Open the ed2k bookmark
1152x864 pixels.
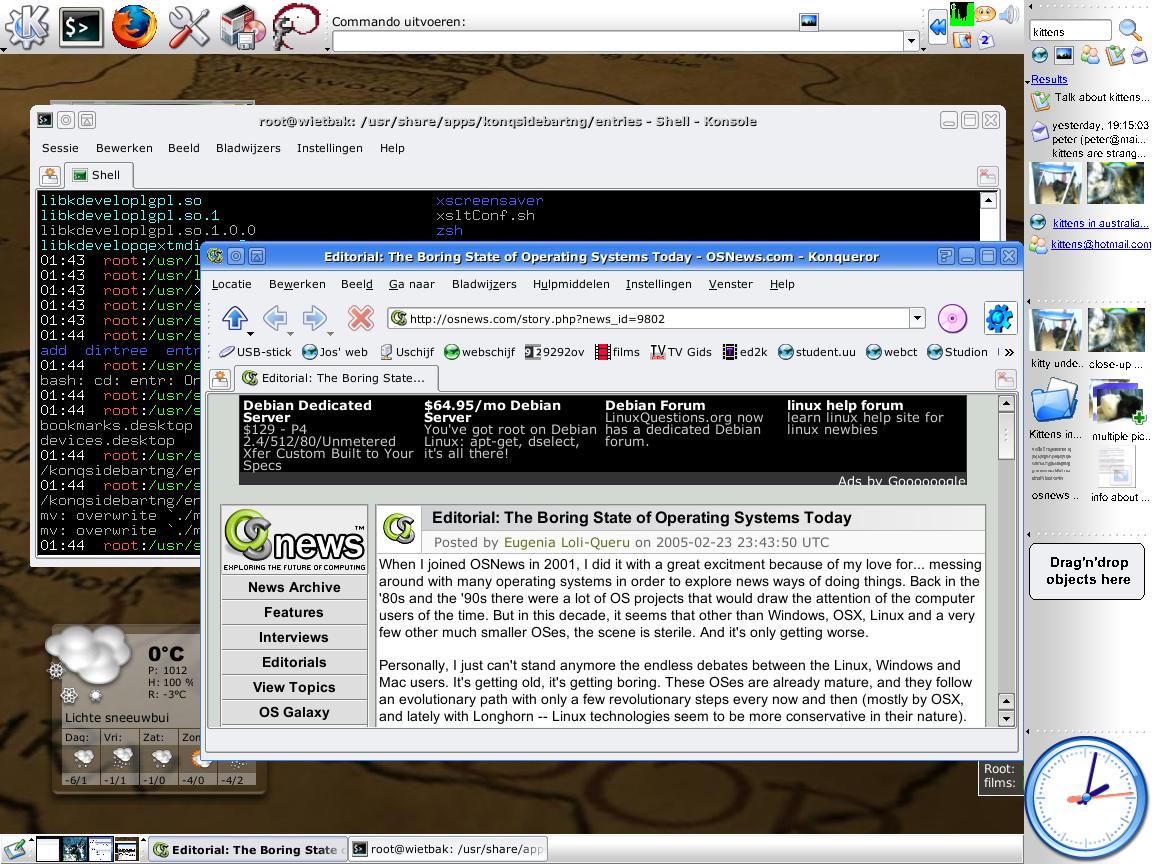pyautogui.click(x=745, y=352)
